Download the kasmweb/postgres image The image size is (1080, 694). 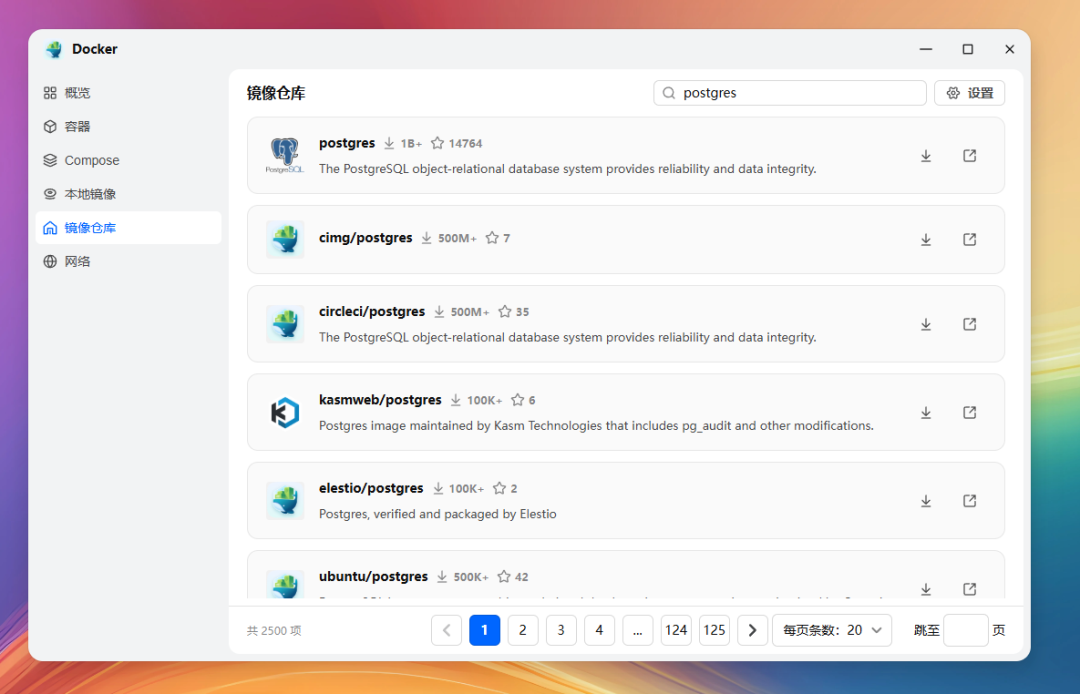coord(926,413)
